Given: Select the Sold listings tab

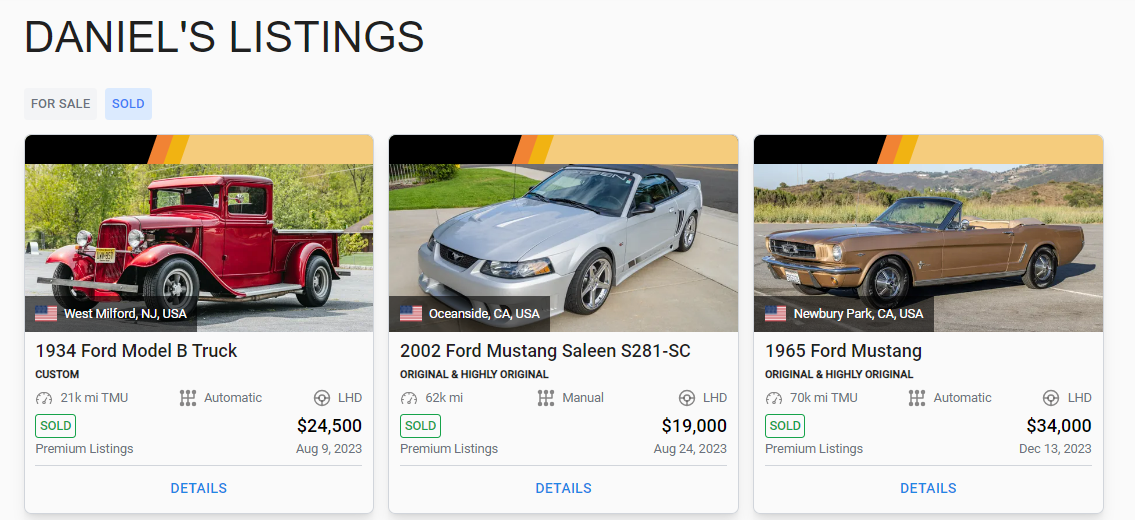Looking at the screenshot, I should point(128,104).
